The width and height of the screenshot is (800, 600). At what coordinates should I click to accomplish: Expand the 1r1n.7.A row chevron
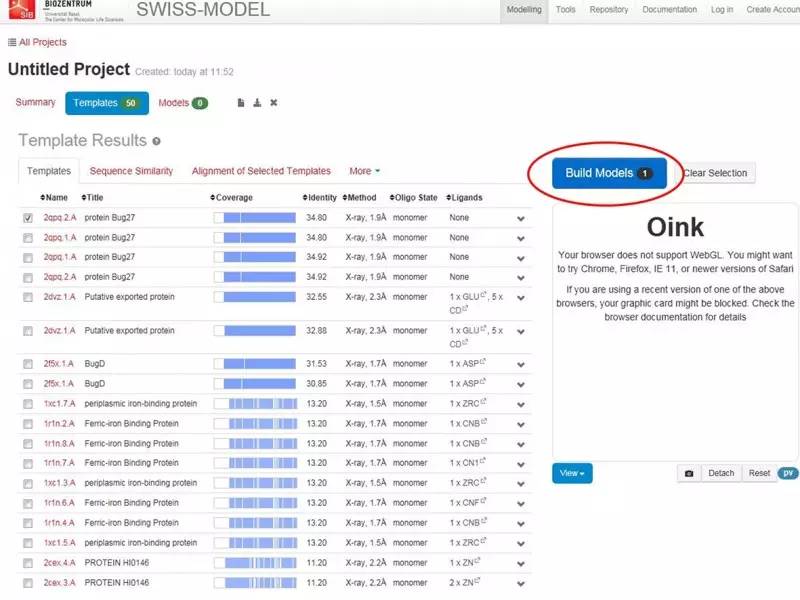pyautogui.click(x=520, y=464)
